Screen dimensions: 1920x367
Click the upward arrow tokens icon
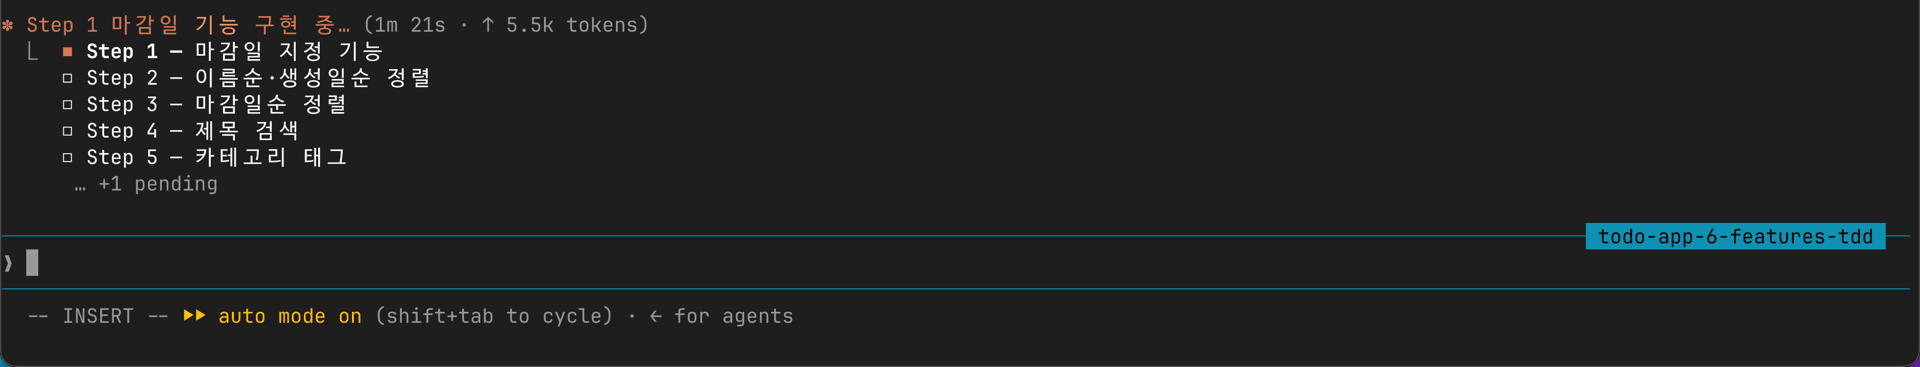coord(488,25)
